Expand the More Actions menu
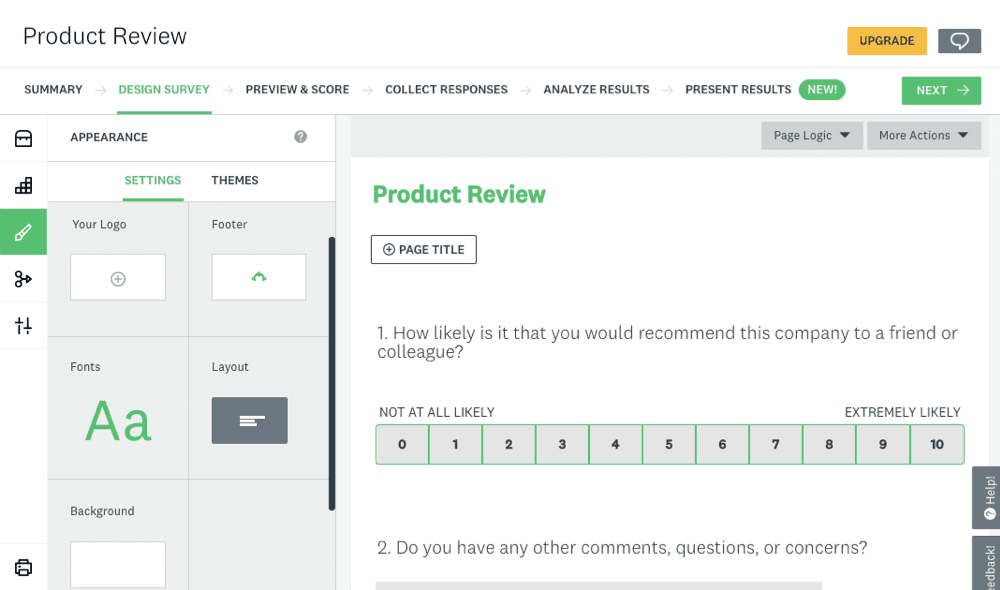 [x=923, y=135]
